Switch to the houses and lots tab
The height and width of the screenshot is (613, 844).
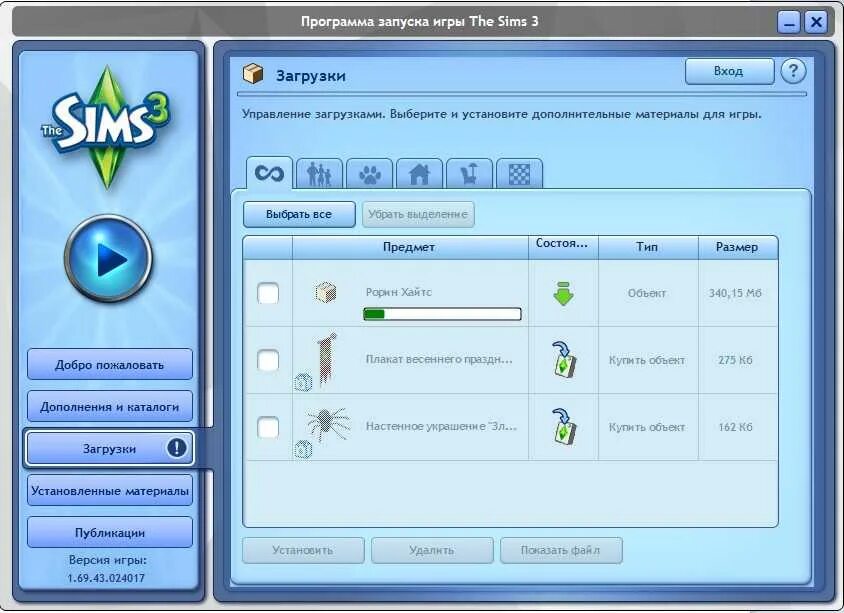[x=419, y=174]
